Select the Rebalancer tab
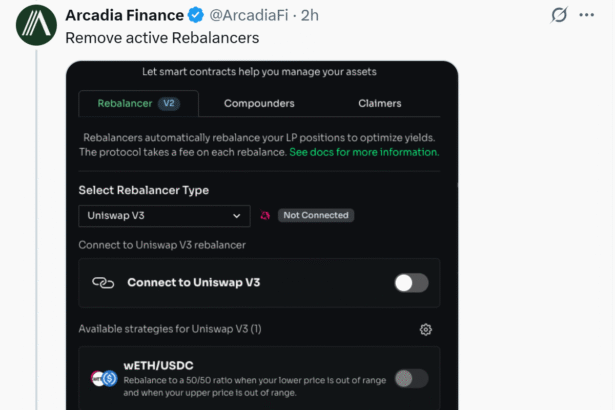Screen dimensions: 615x410 click(x=137, y=103)
